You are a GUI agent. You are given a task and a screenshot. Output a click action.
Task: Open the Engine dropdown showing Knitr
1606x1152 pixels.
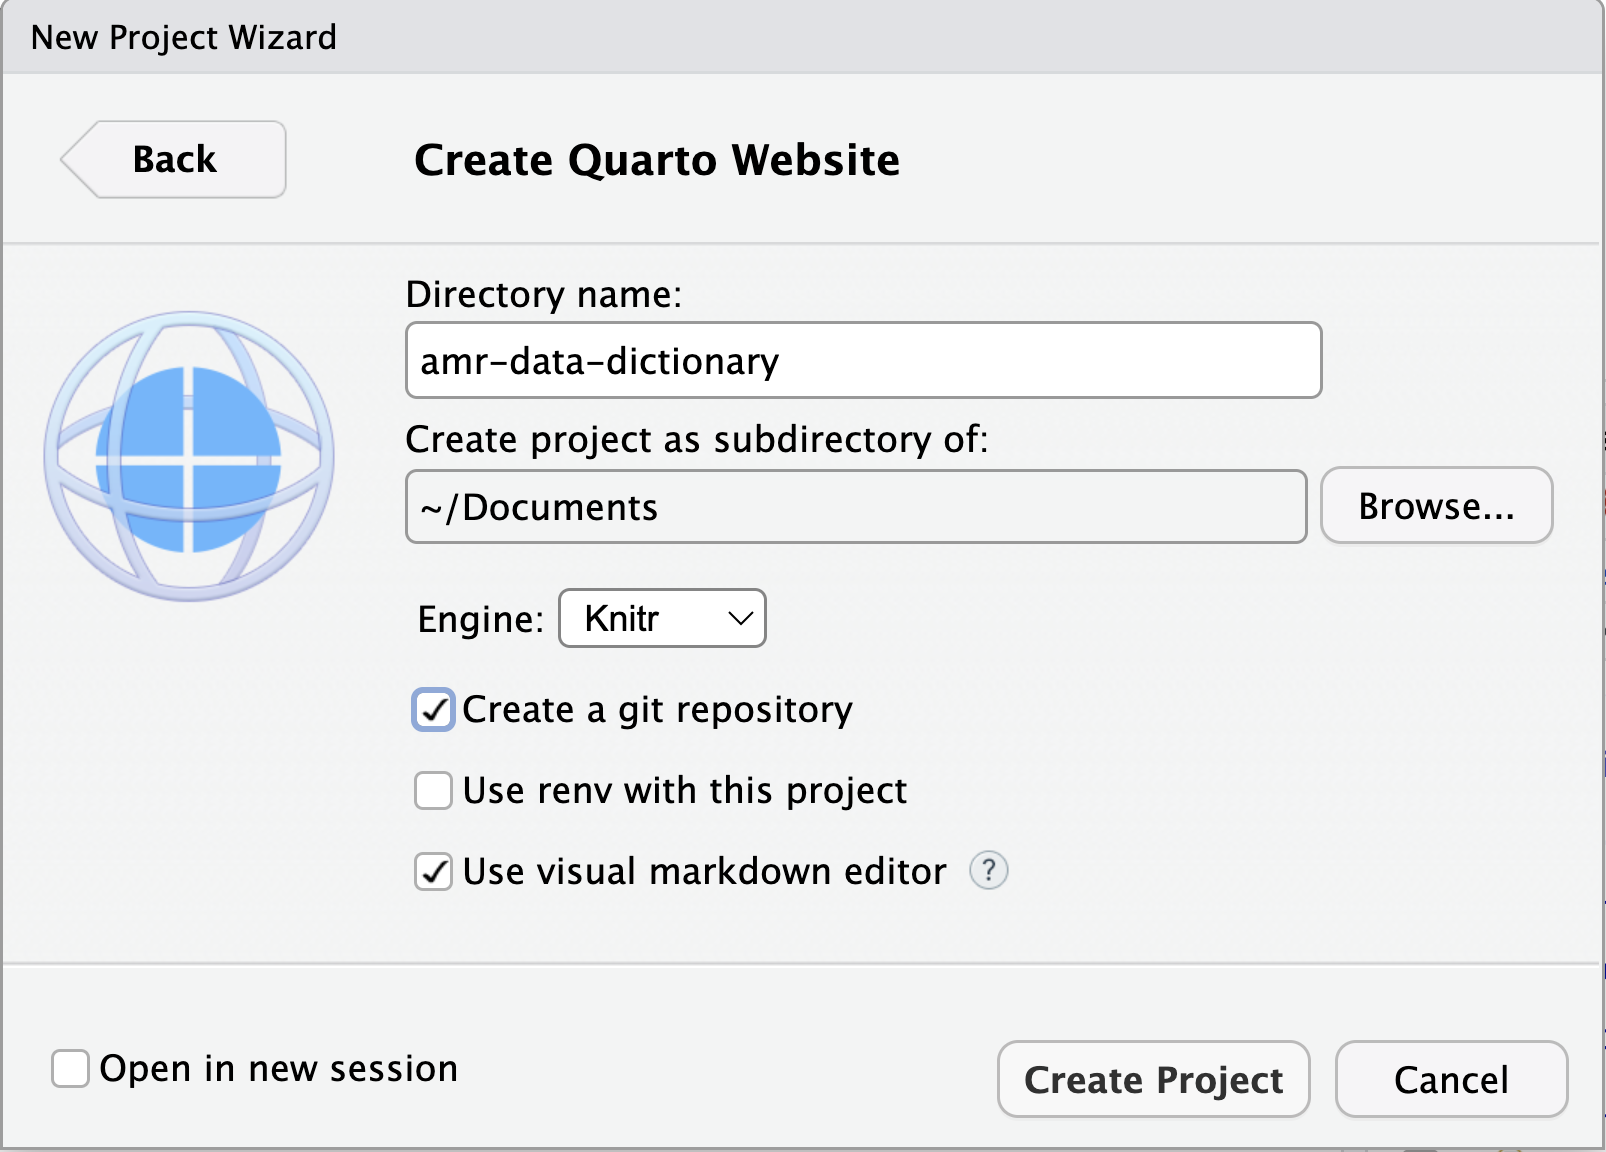(662, 618)
